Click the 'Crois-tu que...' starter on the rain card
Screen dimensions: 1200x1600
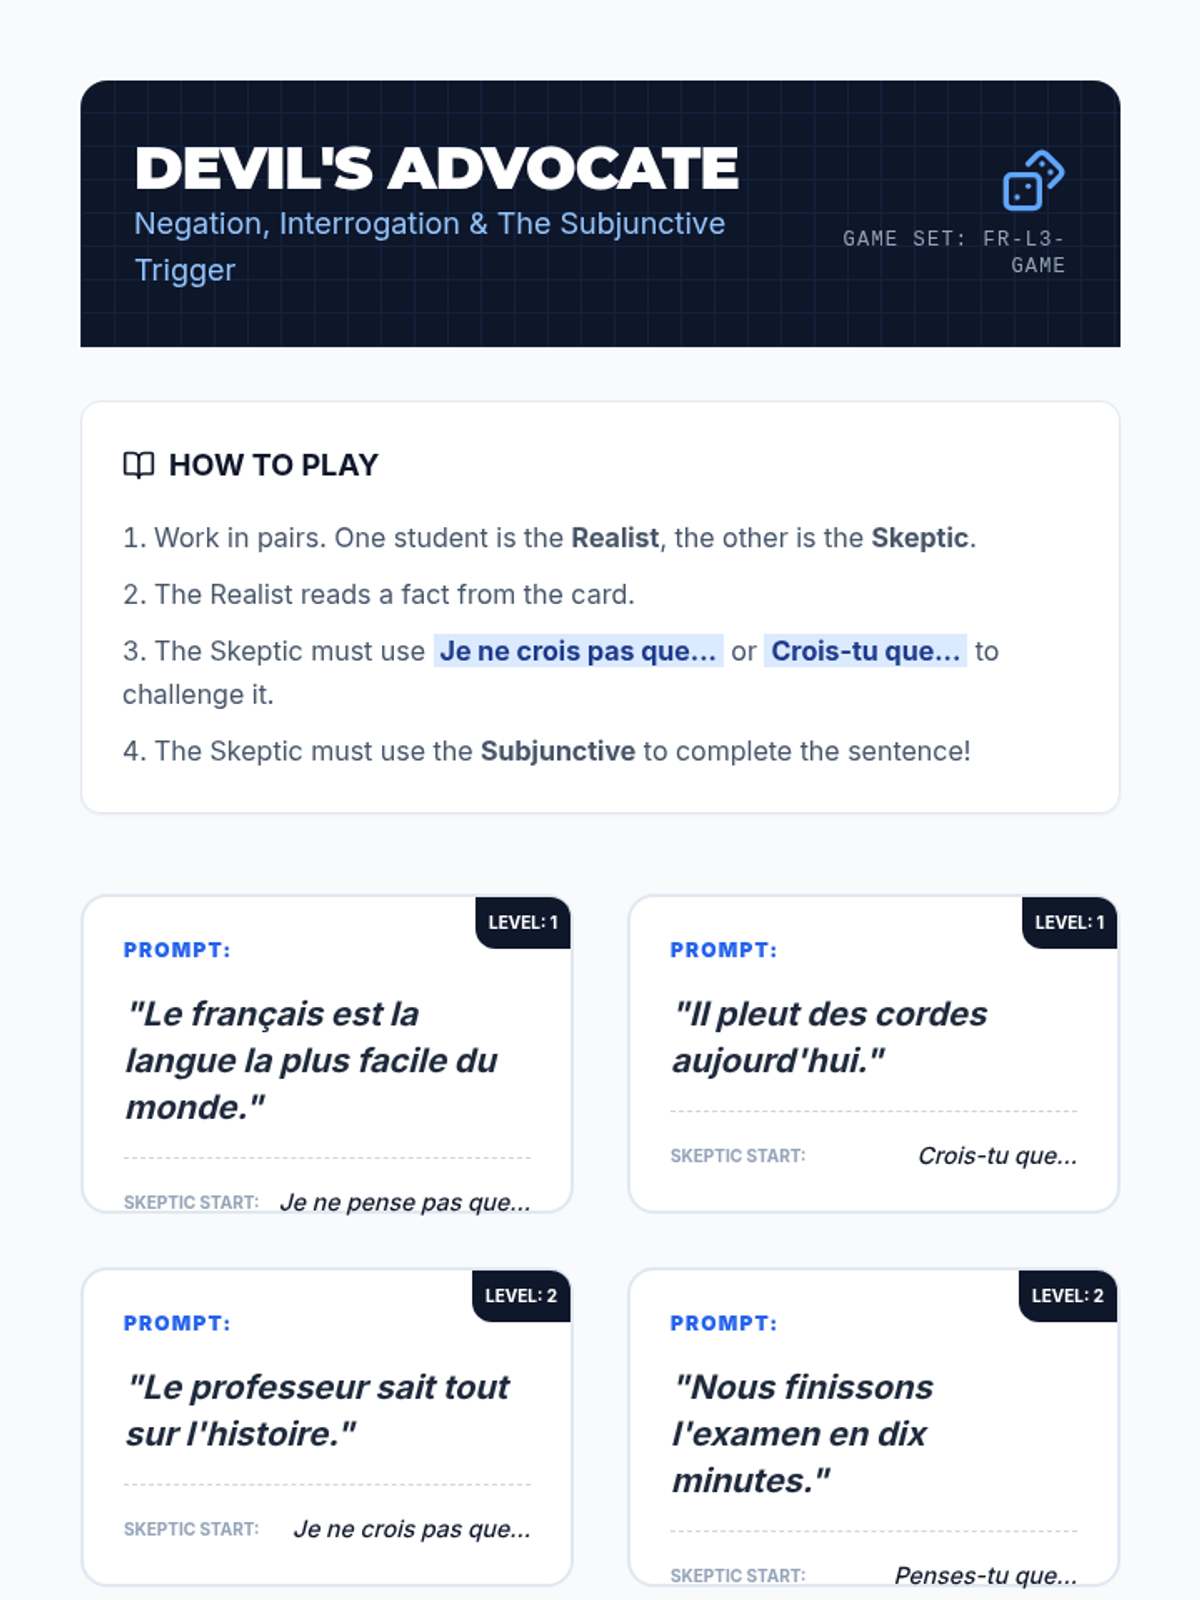pos(997,1156)
